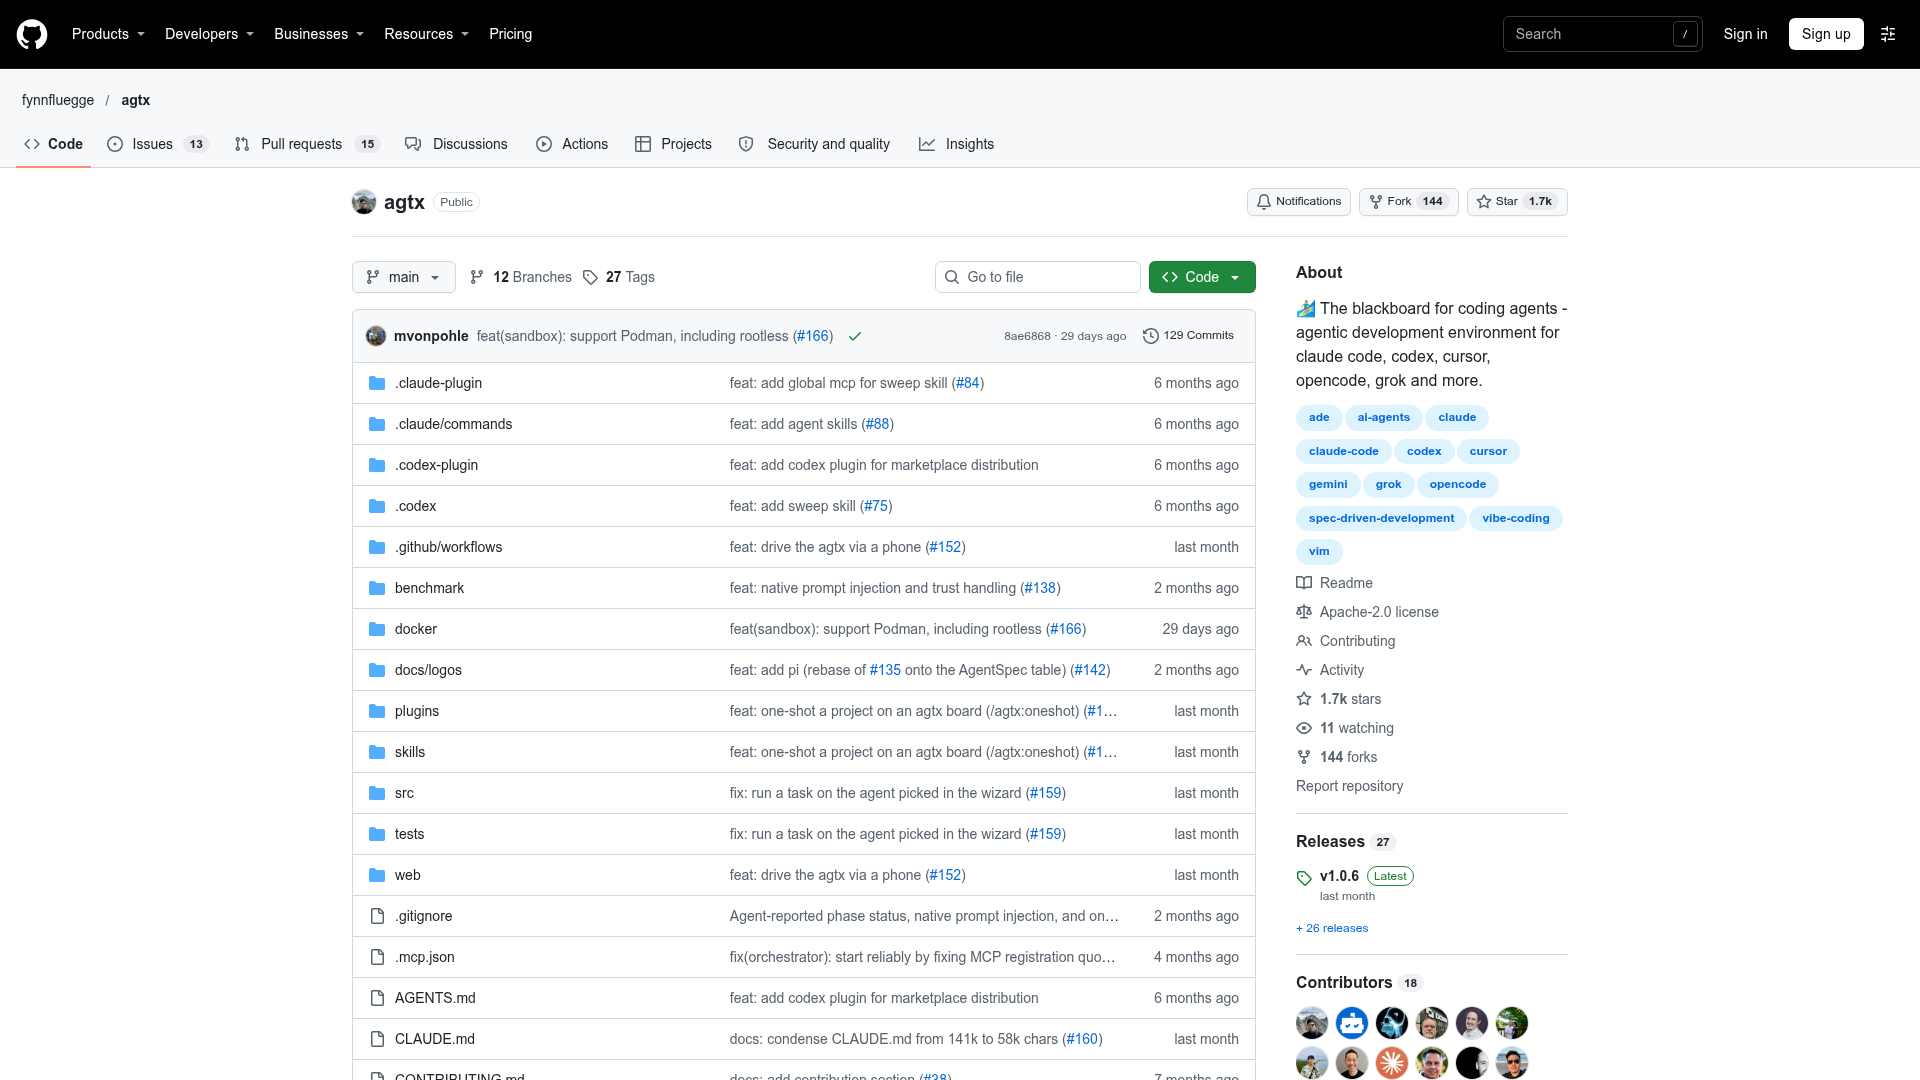The height and width of the screenshot is (1080, 1920).
Task: Expand the Businesses menu
Action: 319,34
